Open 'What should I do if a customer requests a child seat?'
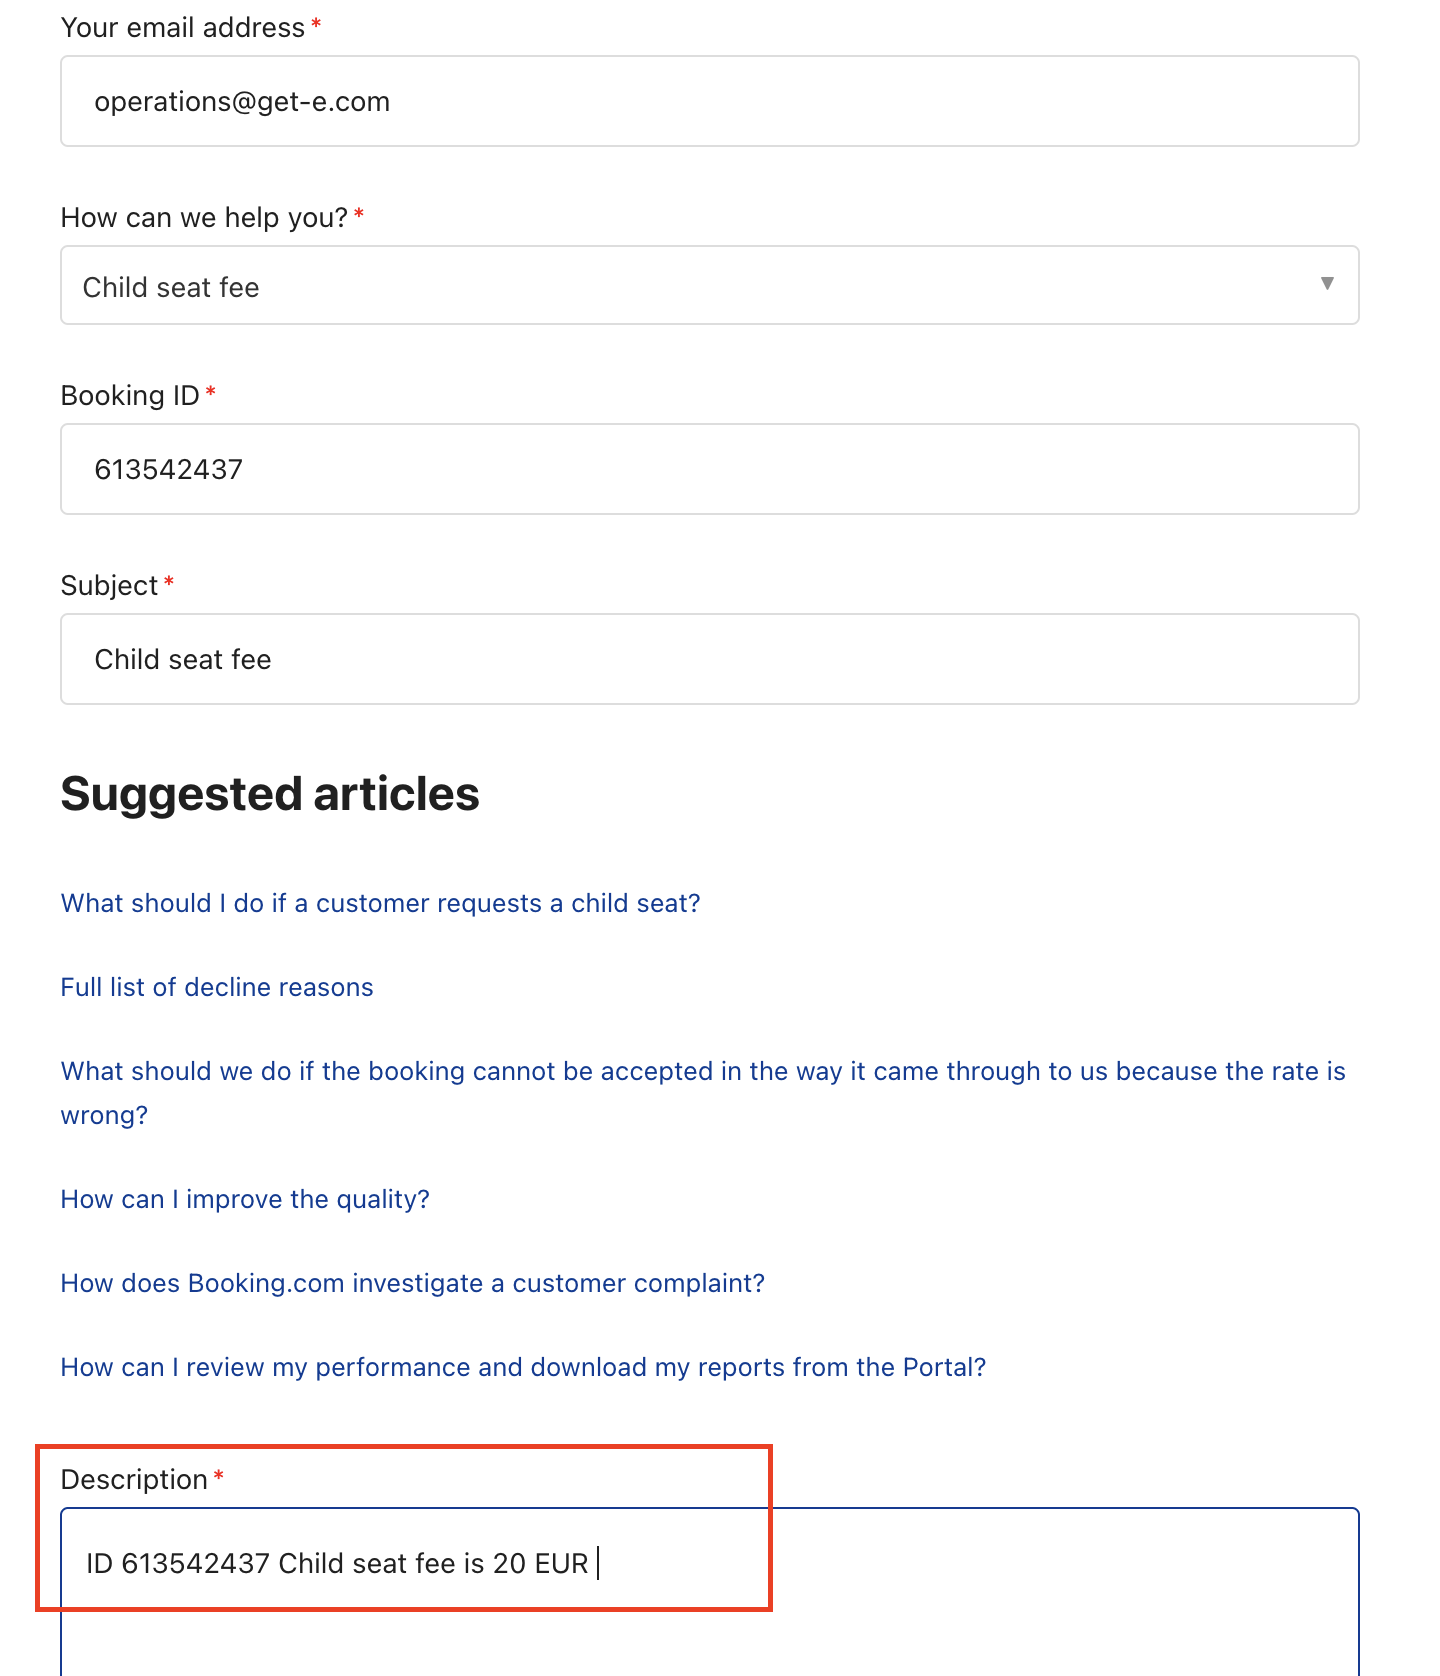Screen dimensions: 1440x1676 380,903
